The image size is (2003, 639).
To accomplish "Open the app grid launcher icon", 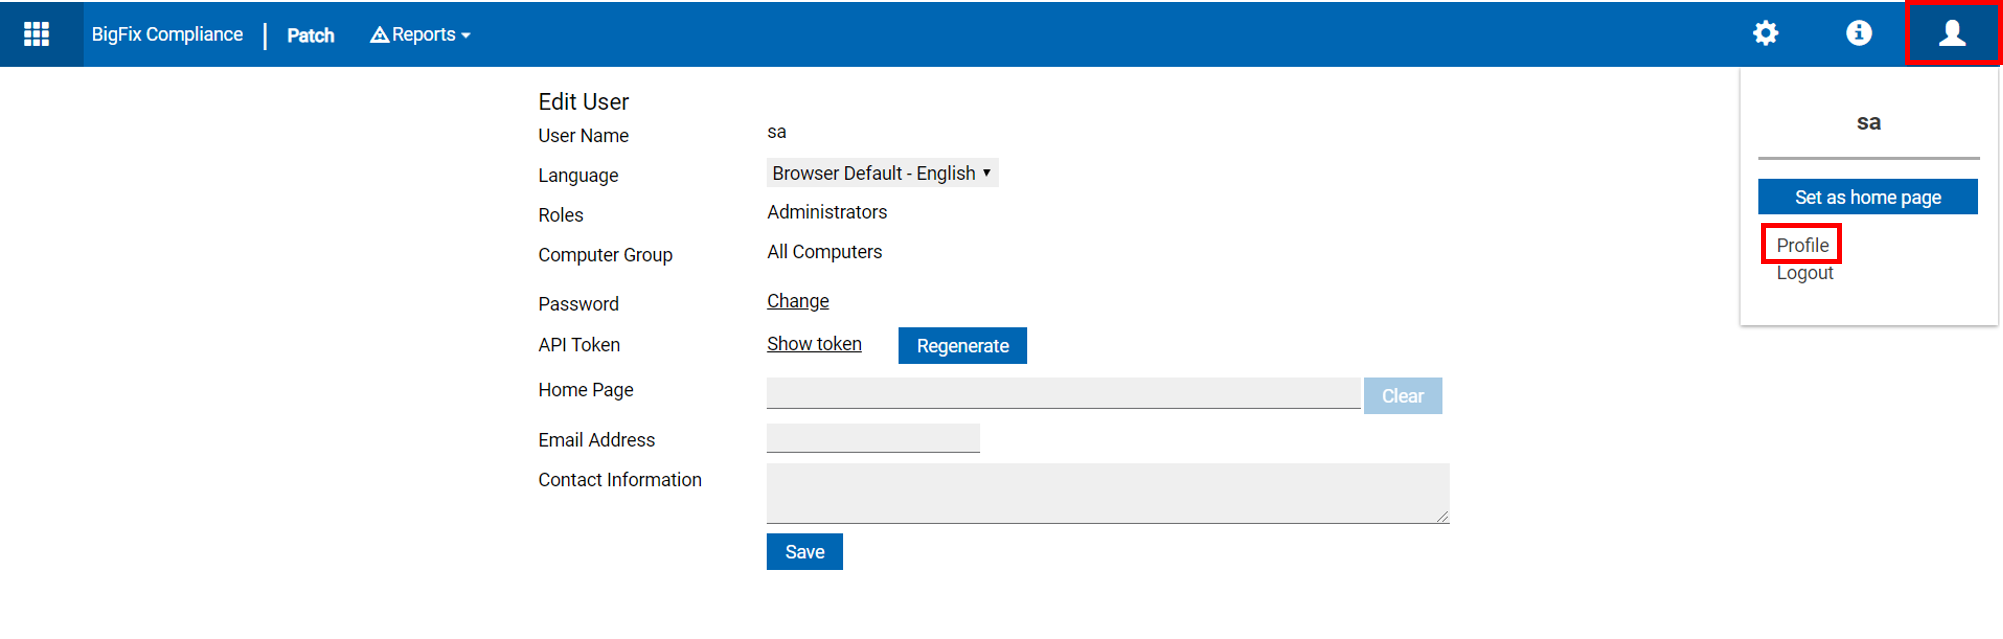I will [x=37, y=34].
